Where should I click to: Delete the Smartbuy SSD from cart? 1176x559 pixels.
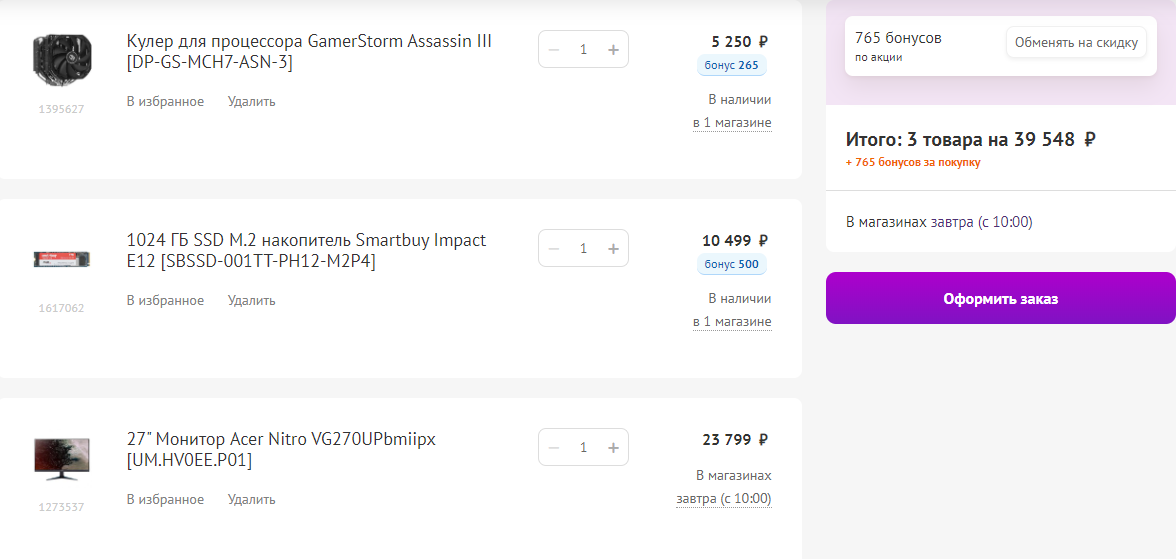click(251, 300)
